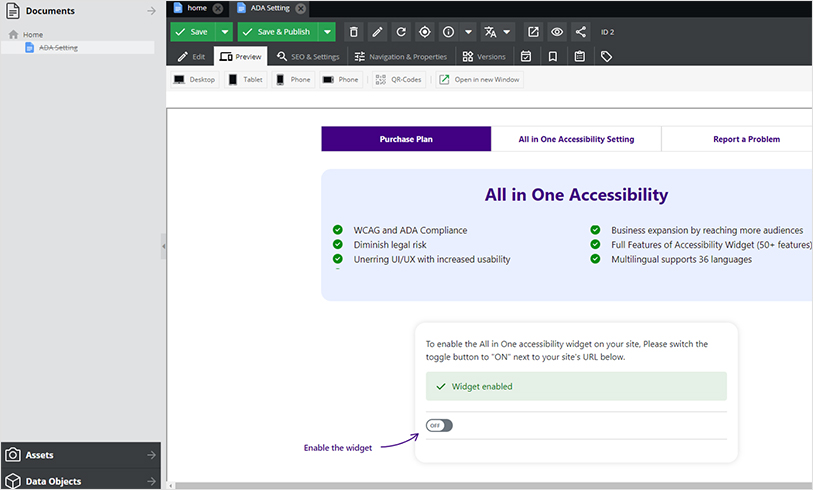The width and height of the screenshot is (813, 490).
Task: Click the eye preview icon in toolbar
Action: tap(557, 32)
